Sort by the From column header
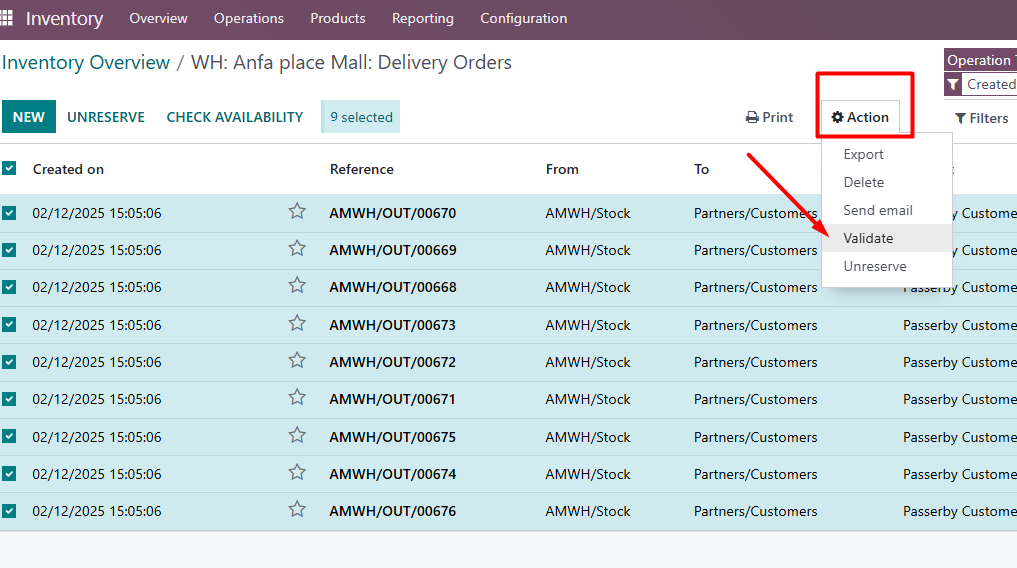 click(x=562, y=169)
